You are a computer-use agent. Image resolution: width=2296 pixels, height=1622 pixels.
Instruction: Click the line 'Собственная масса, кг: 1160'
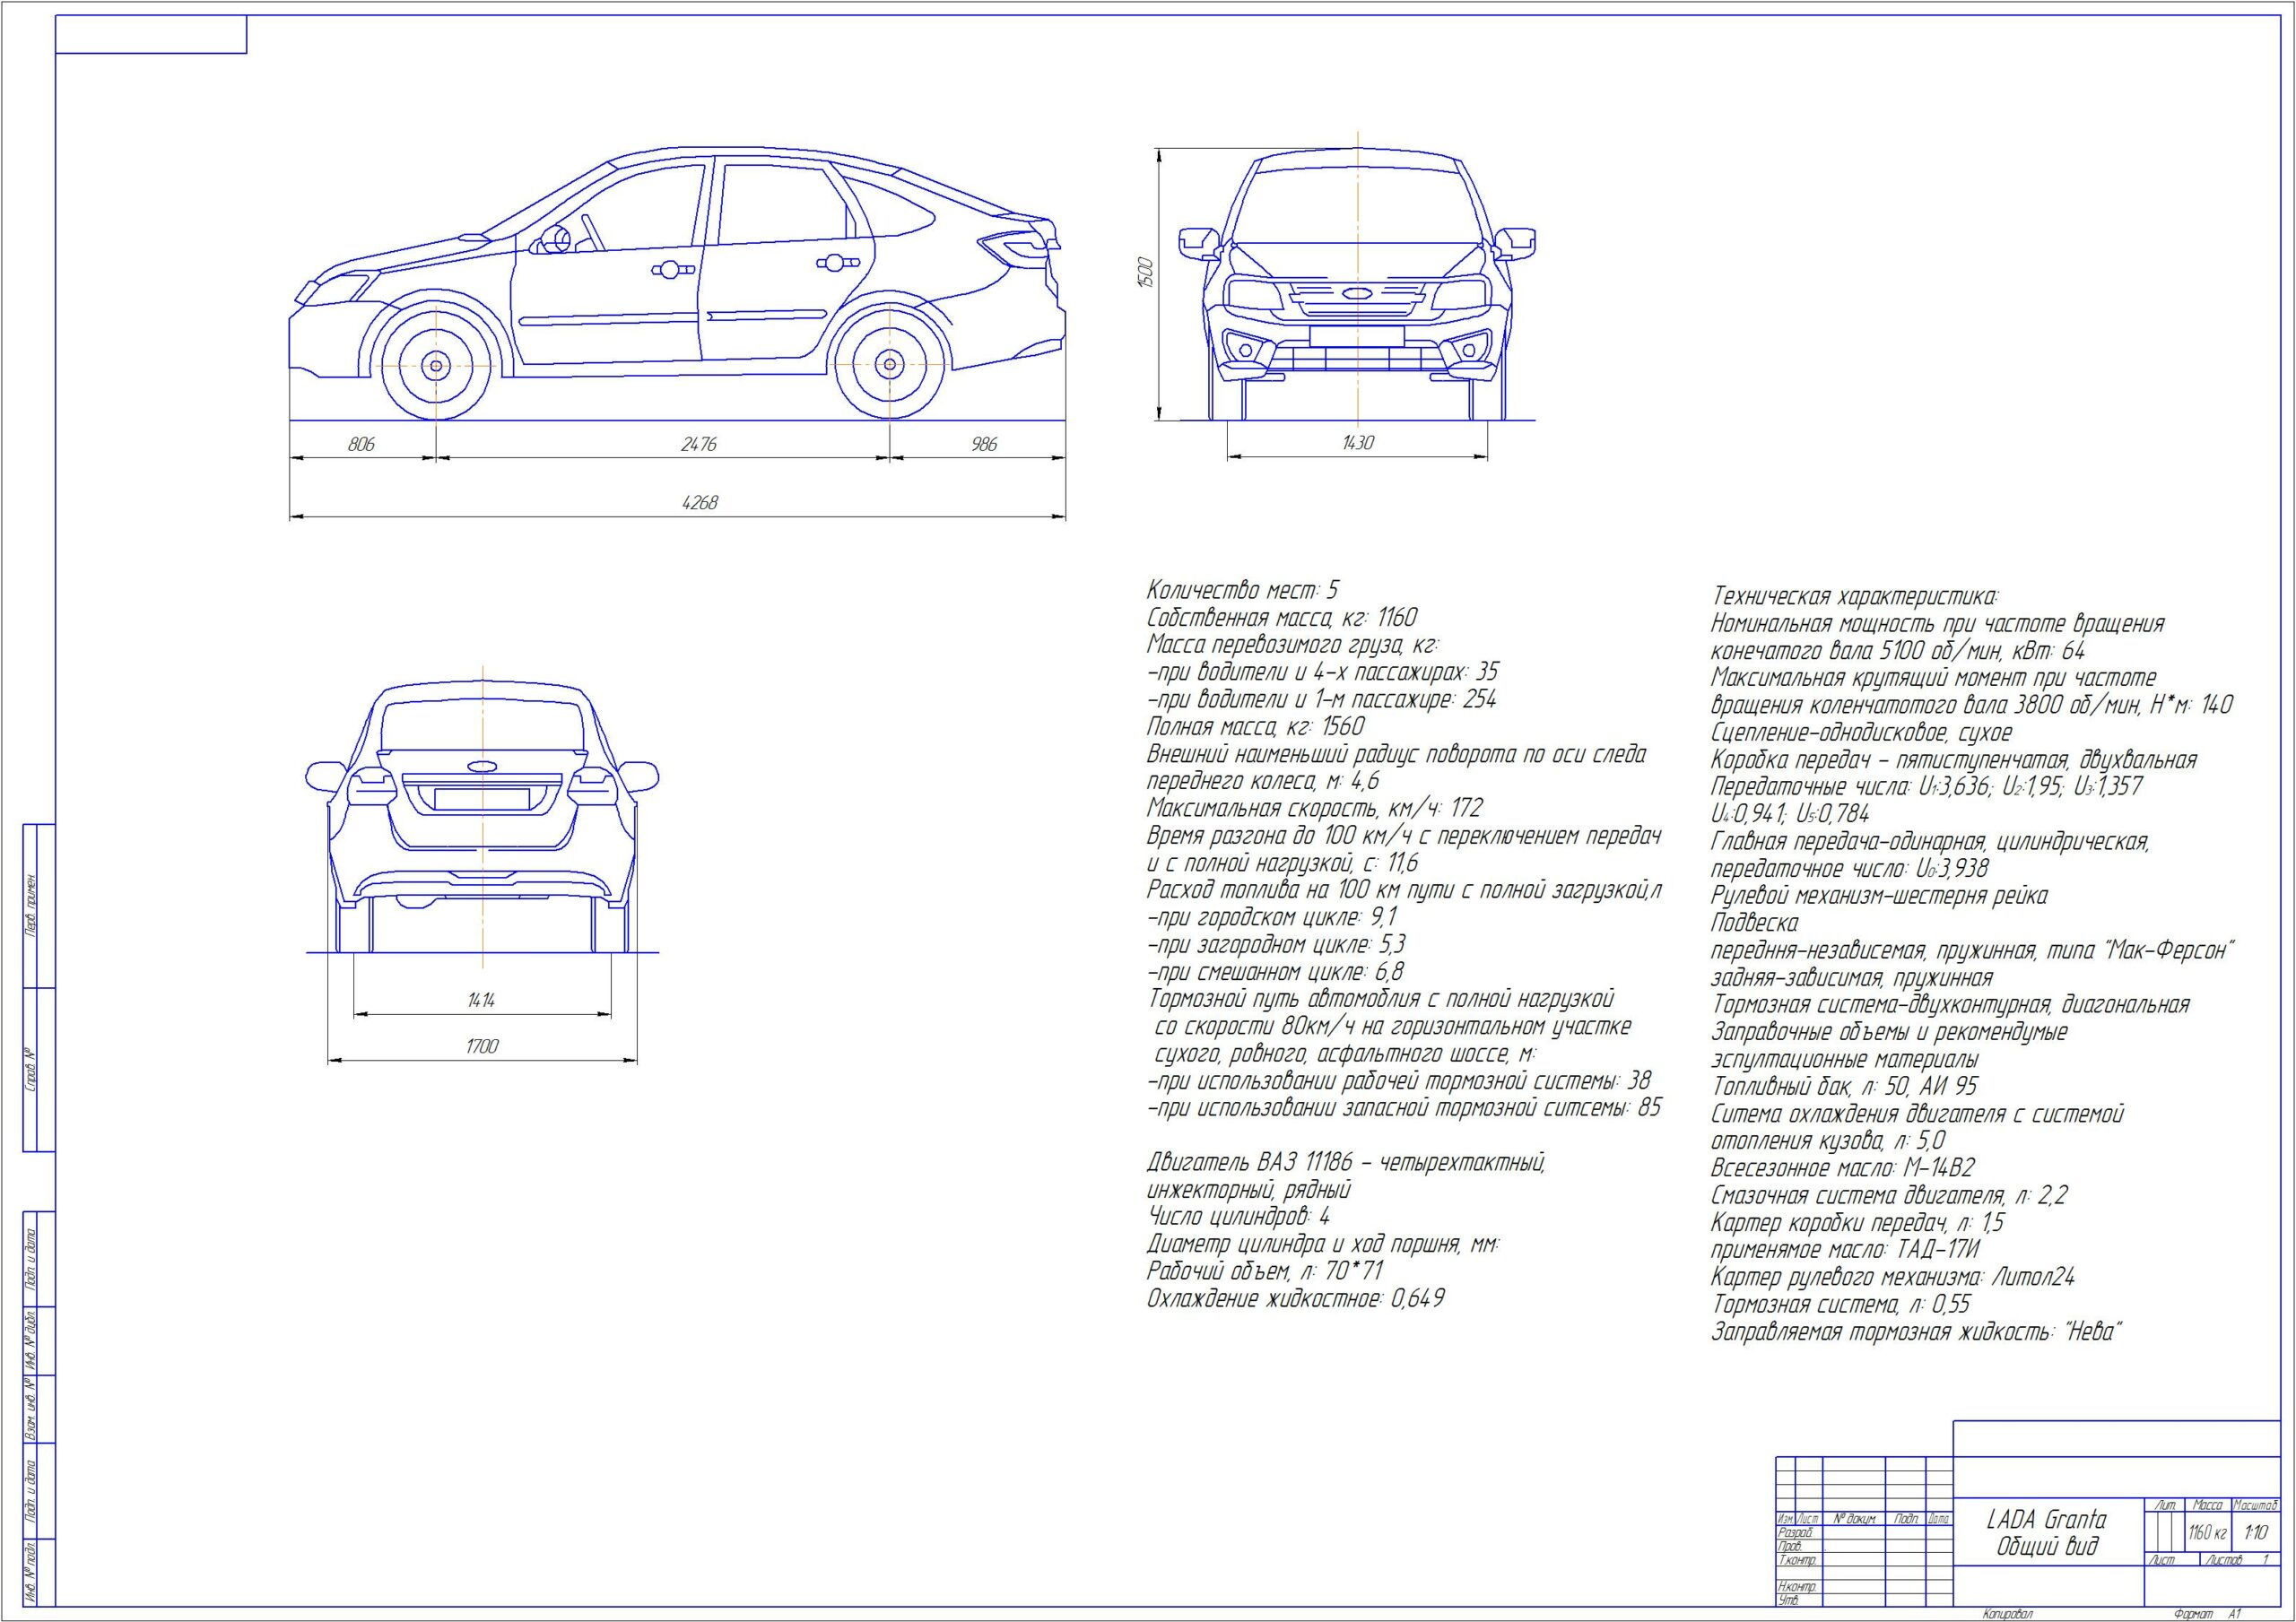pyautogui.click(x=1282, y=618)
